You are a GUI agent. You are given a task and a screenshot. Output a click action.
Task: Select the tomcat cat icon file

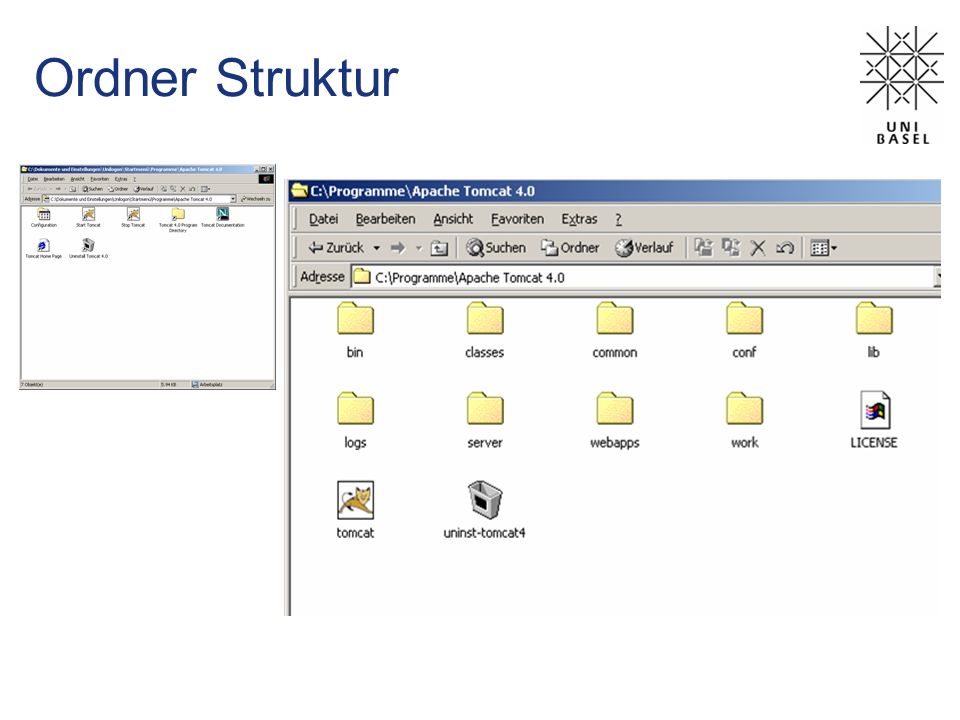355,500
